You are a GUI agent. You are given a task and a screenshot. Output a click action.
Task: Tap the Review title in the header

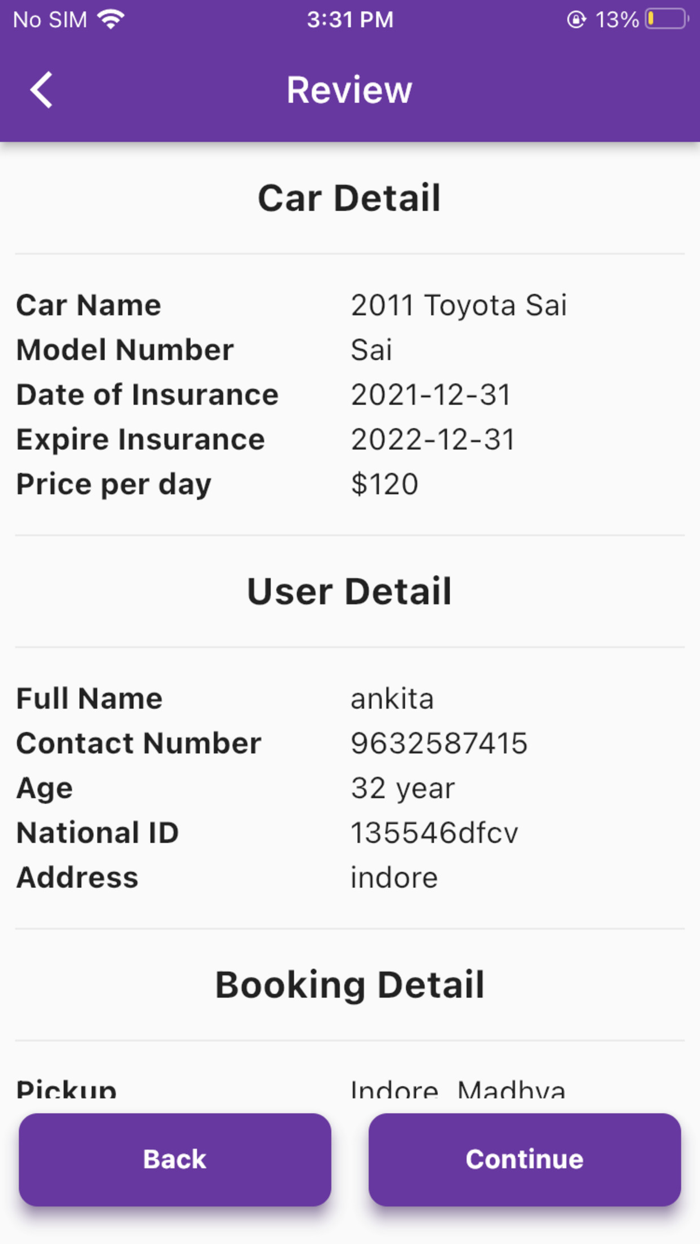pyautogui.click(x=349, y=89)
